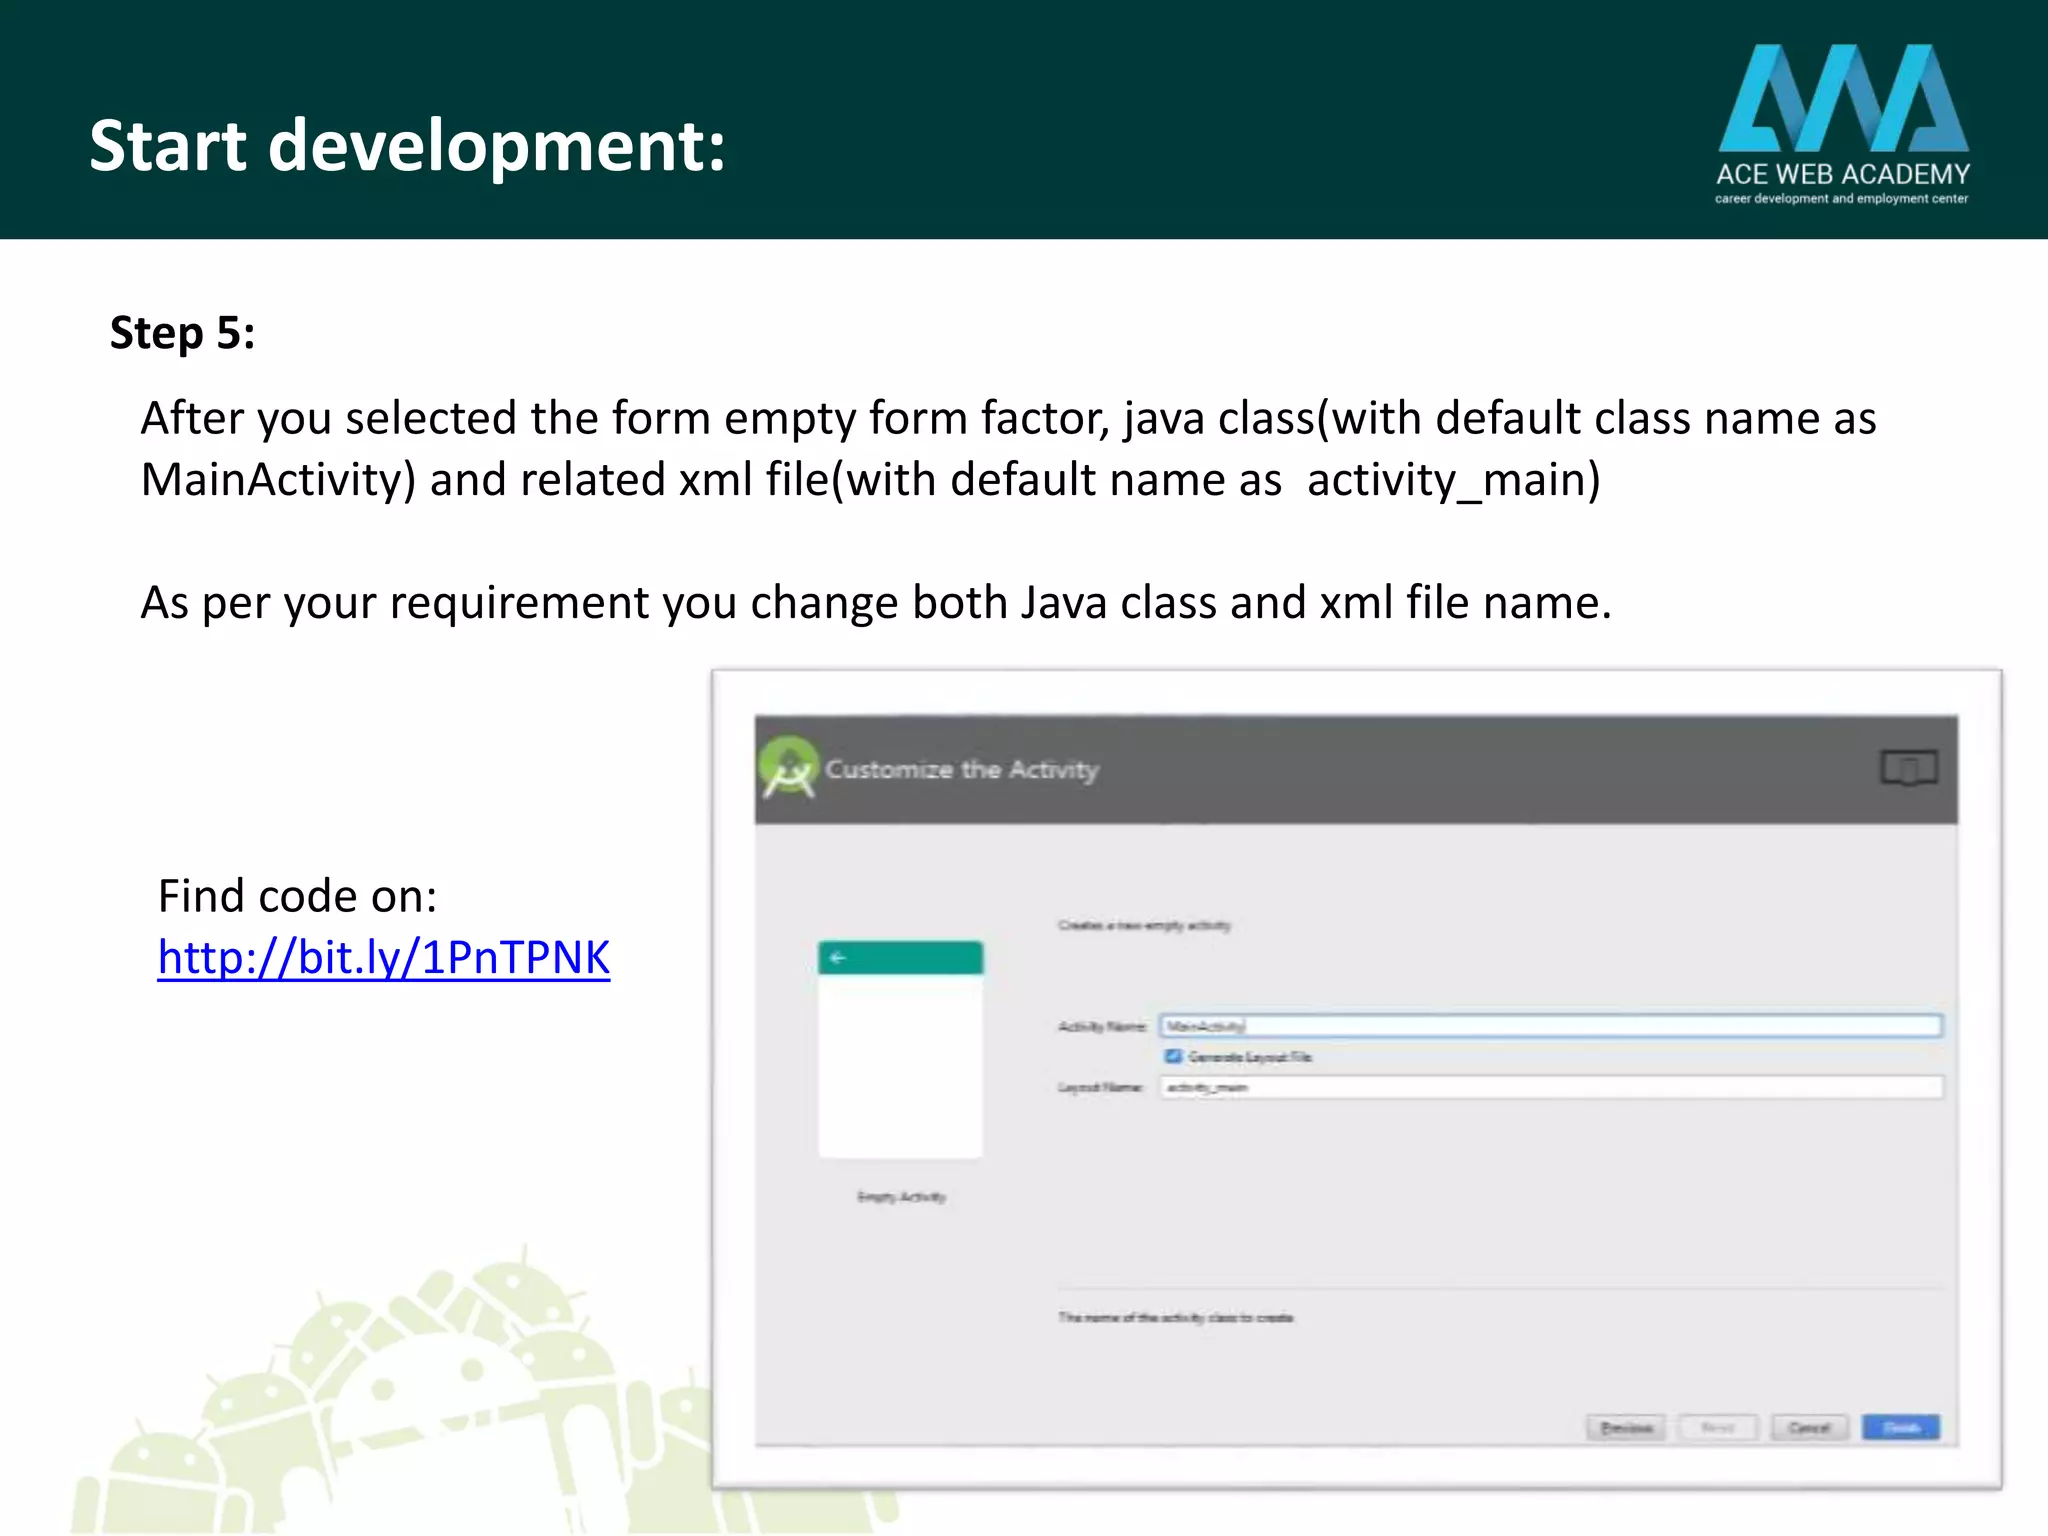Click the Layout Name input field
The width and height of the screenshot is (2048, 1536).
click(x=1551, y=1087)
